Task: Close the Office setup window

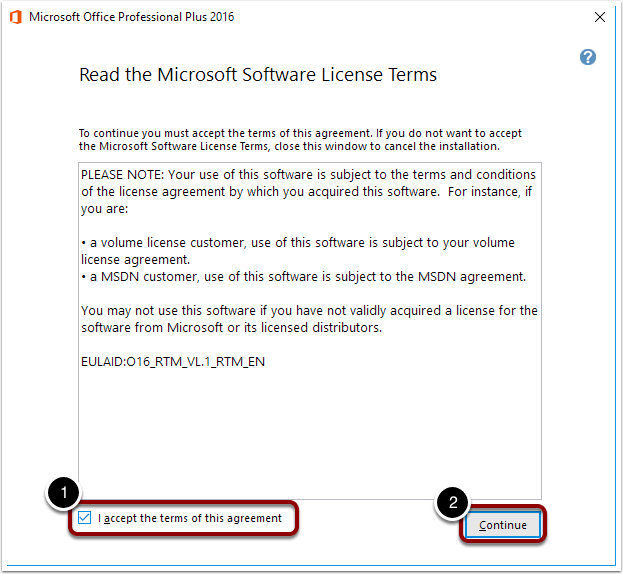Action: coord(600,17)
